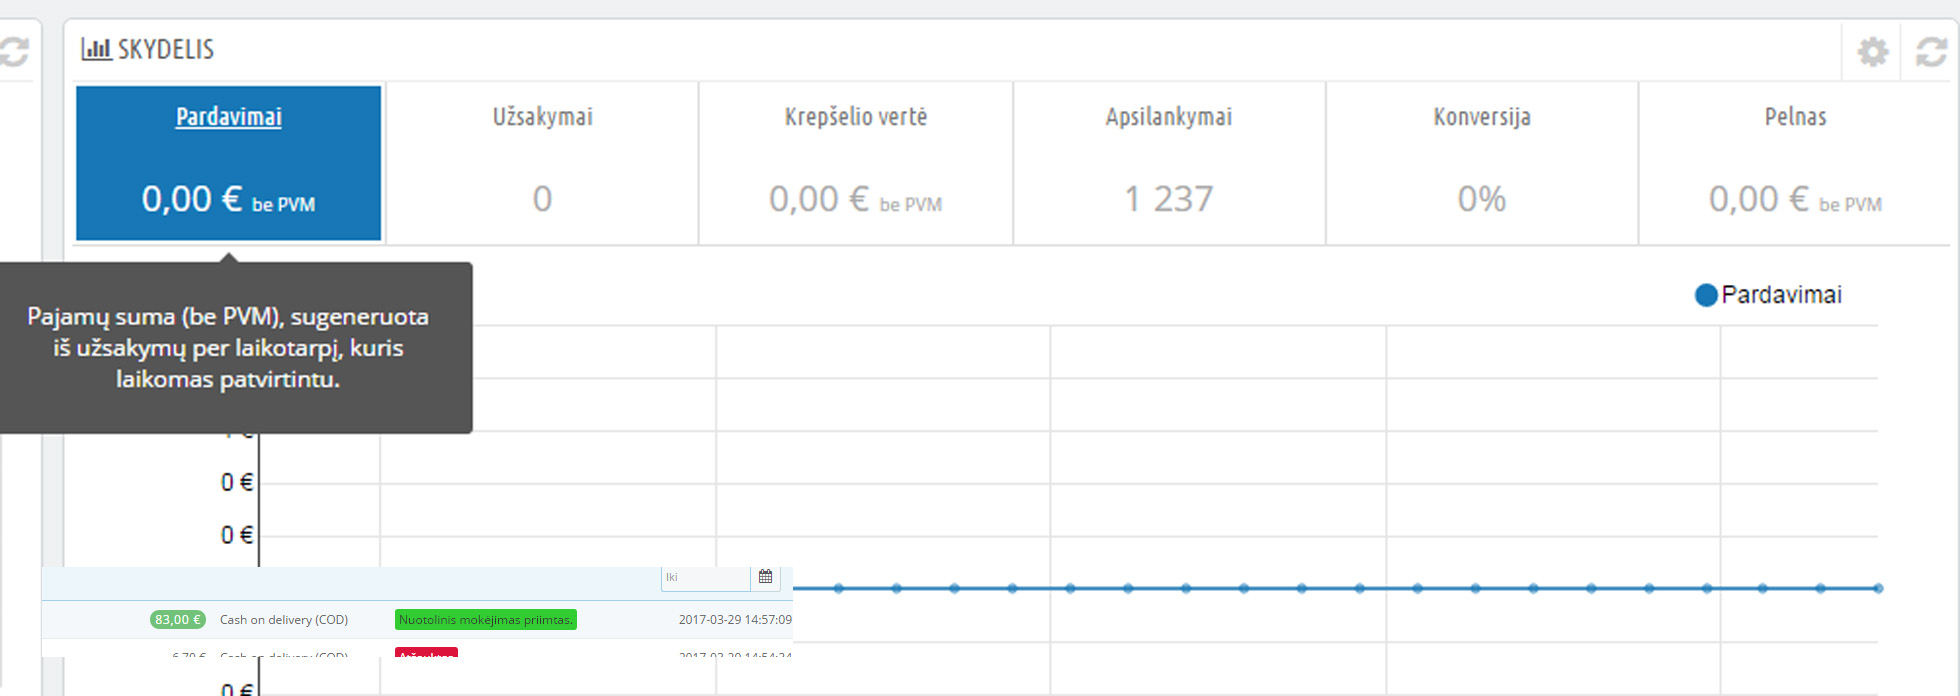Image resolution: width=1960 pixels, height=696 pixels.
Task: Click the Skydelis bar chart icon
Action: (96, 49)
